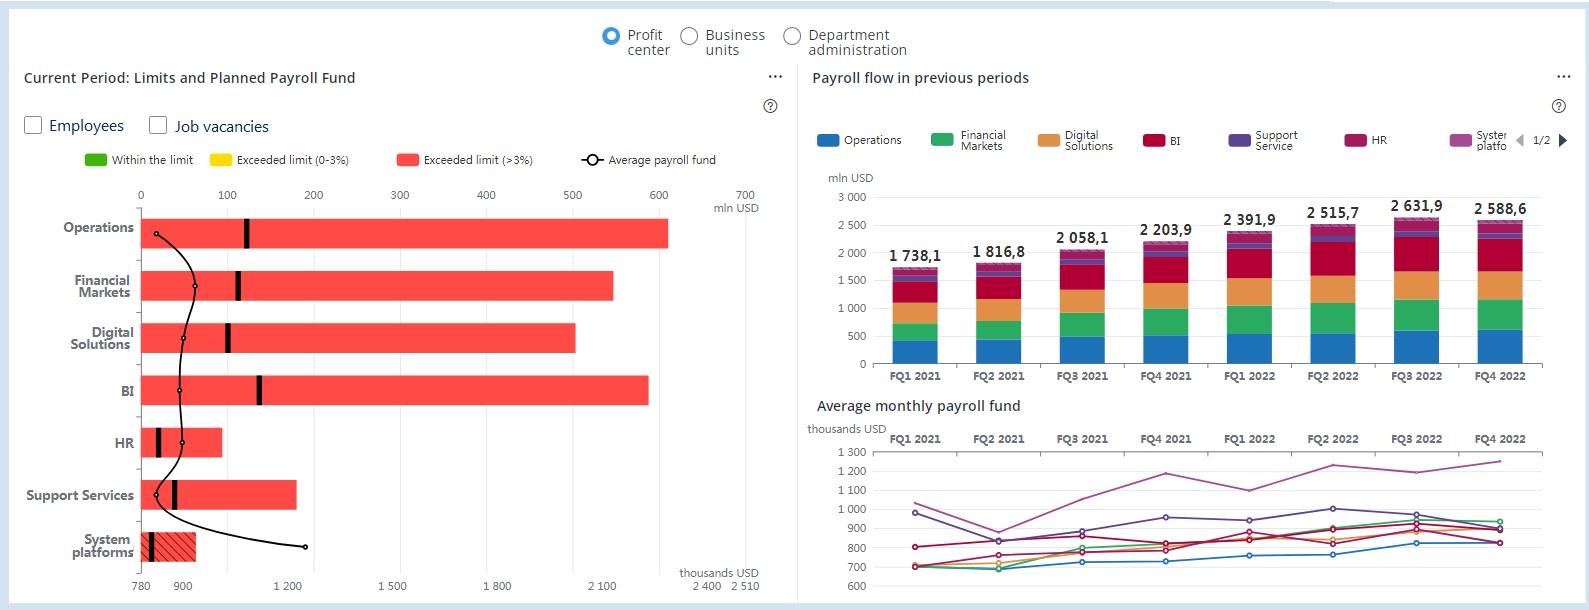This screenshot has height=610, width=1589.
Task: Enable the Job vacancies checkbox
Action: (x=158, y=125)
